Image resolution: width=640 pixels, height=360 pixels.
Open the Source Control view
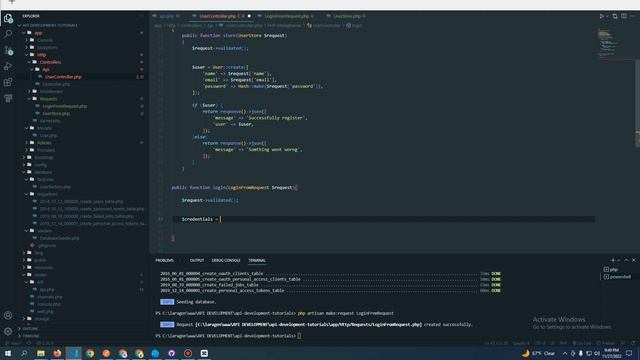click(8, 50)
